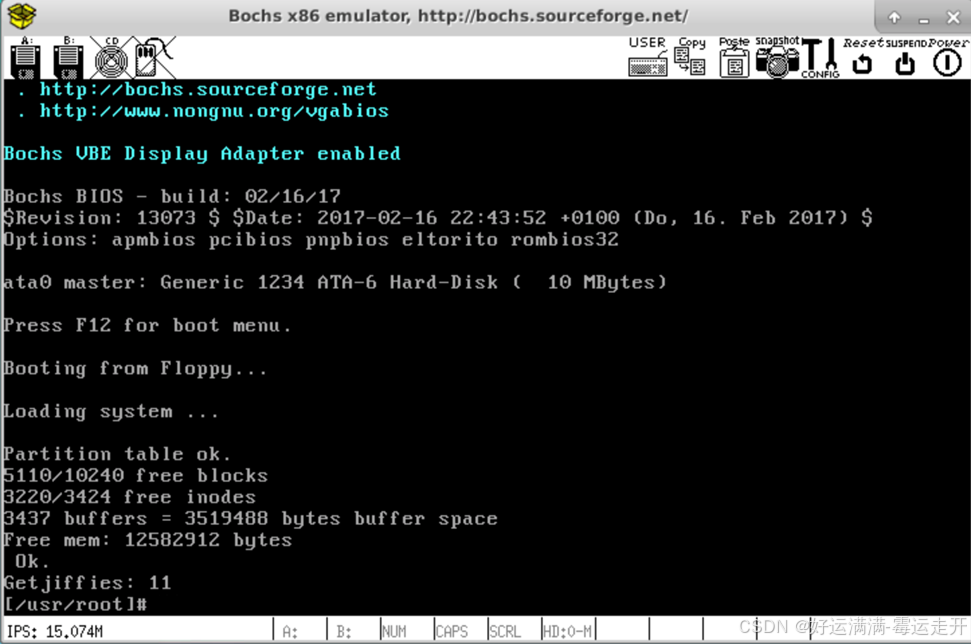The width and height of the screenshot is (971, 644).
Task: Click the window title bar text
Action: click(x=458, y=15)
